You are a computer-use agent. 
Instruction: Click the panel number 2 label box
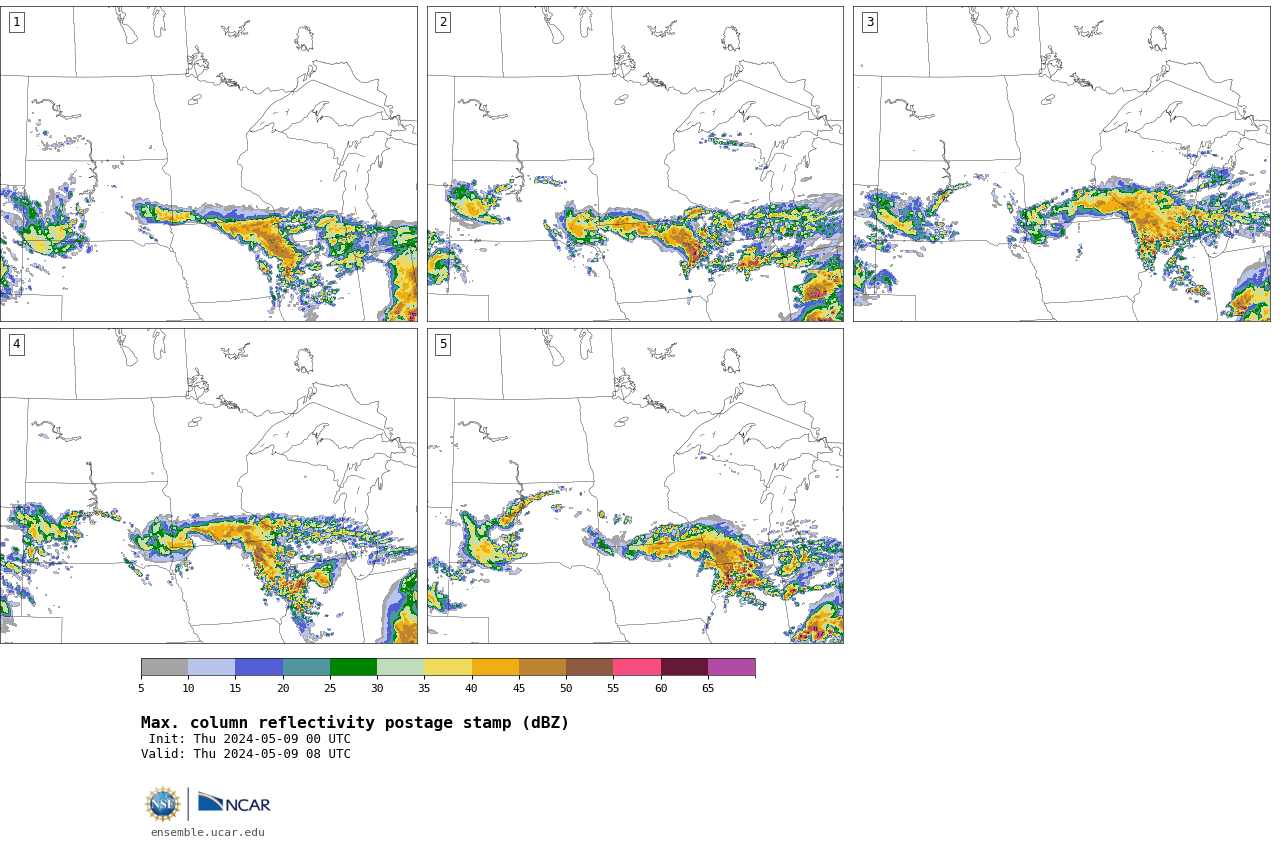(x=443, y=22)
